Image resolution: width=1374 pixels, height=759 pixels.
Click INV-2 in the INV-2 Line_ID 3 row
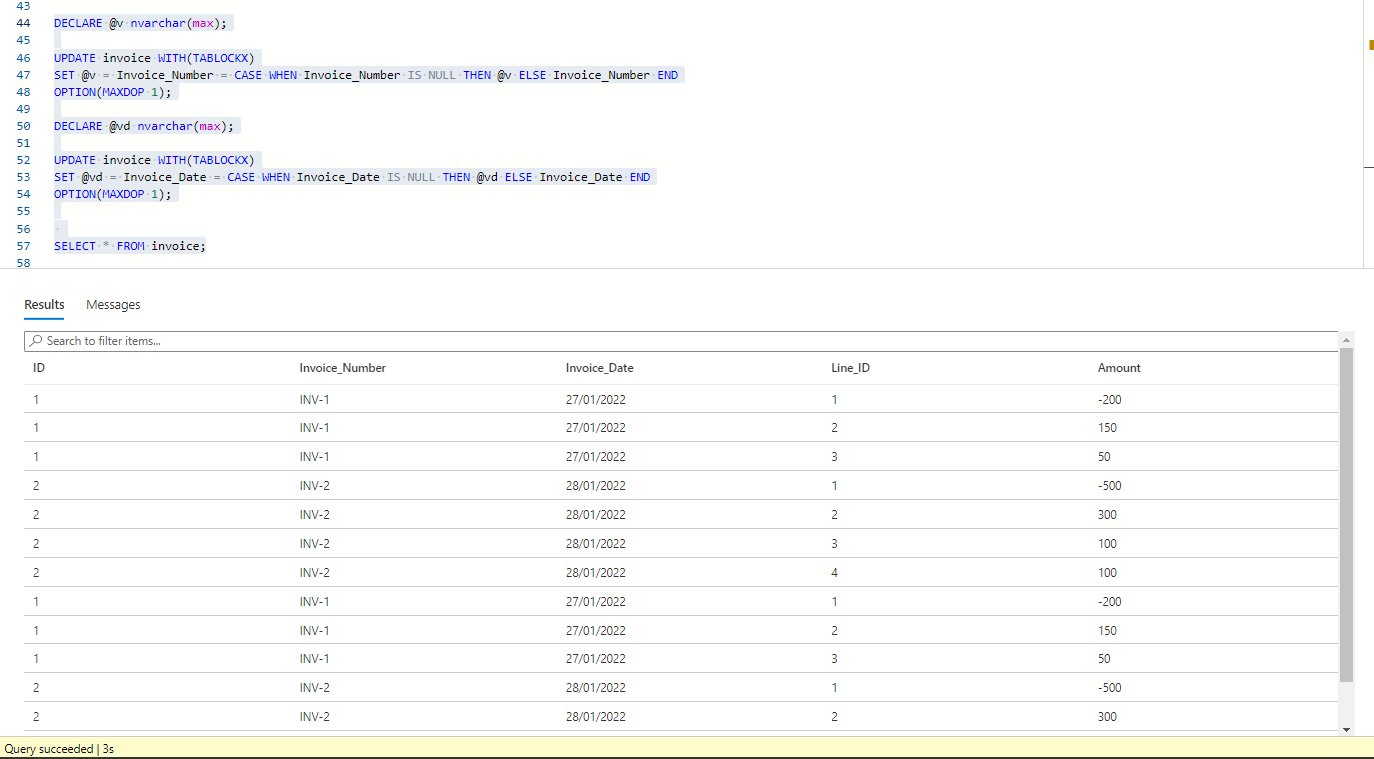coord(315,544)
